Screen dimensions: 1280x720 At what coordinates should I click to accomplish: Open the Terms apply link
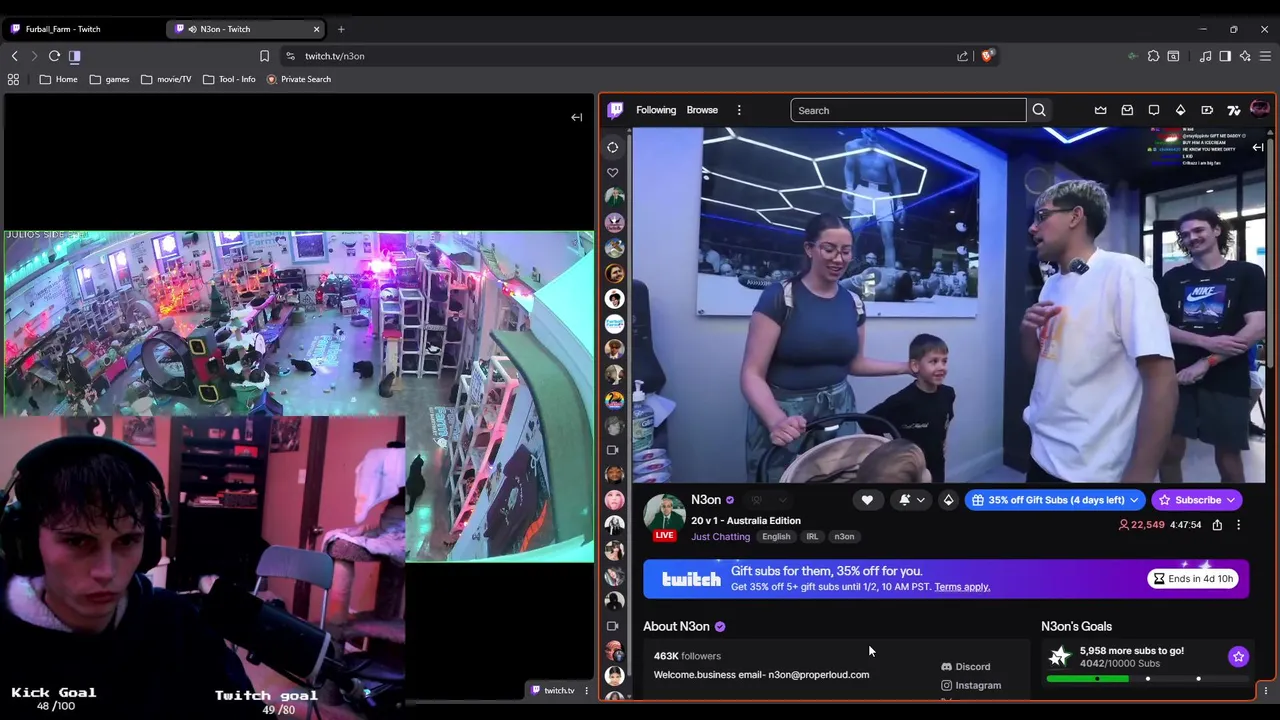[x=962, y=587]
